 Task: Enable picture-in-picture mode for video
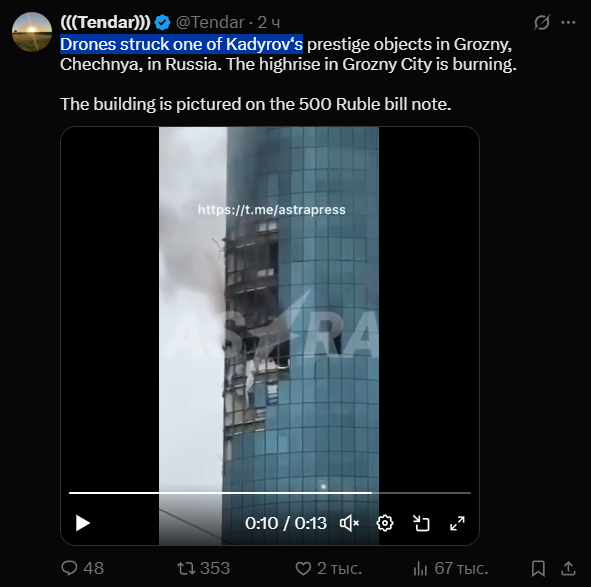pos(421,523)
